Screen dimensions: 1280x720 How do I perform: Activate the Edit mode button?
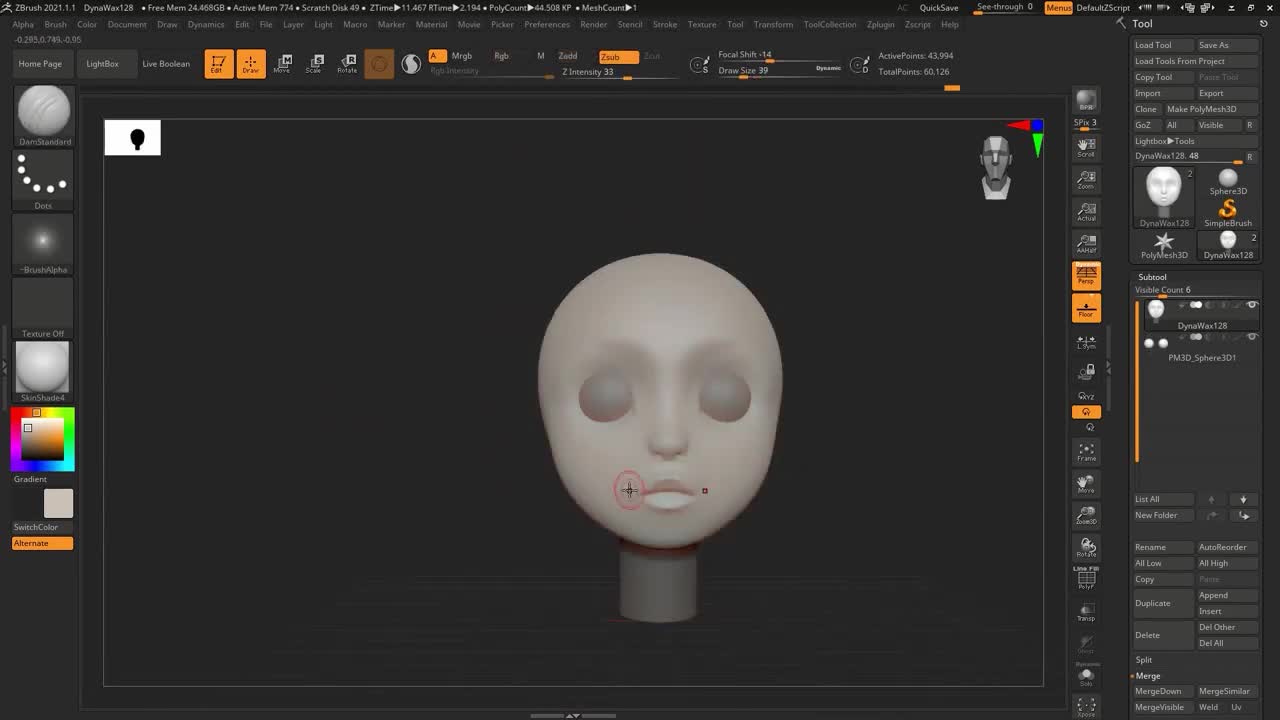[x=219, y=64]
